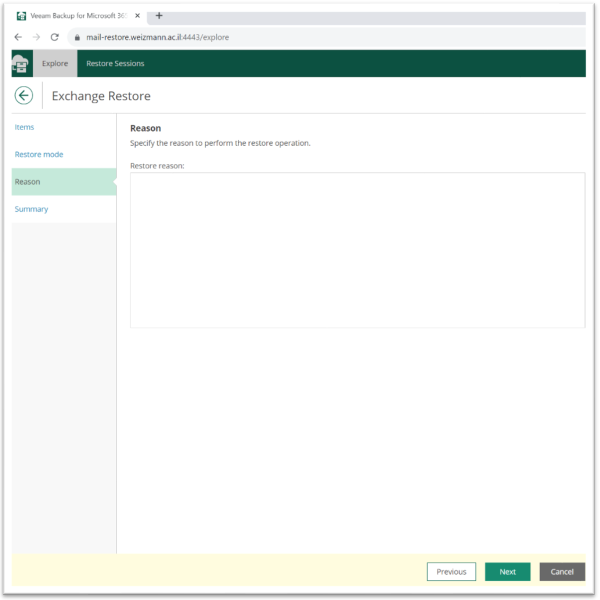Go to the Items wizard step
The image size is (600, 600).
(x=25, y=127)
